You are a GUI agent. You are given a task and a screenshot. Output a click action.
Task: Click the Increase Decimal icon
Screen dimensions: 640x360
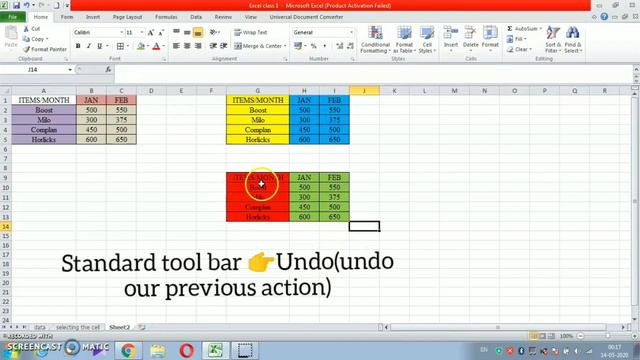coord(340,46)
